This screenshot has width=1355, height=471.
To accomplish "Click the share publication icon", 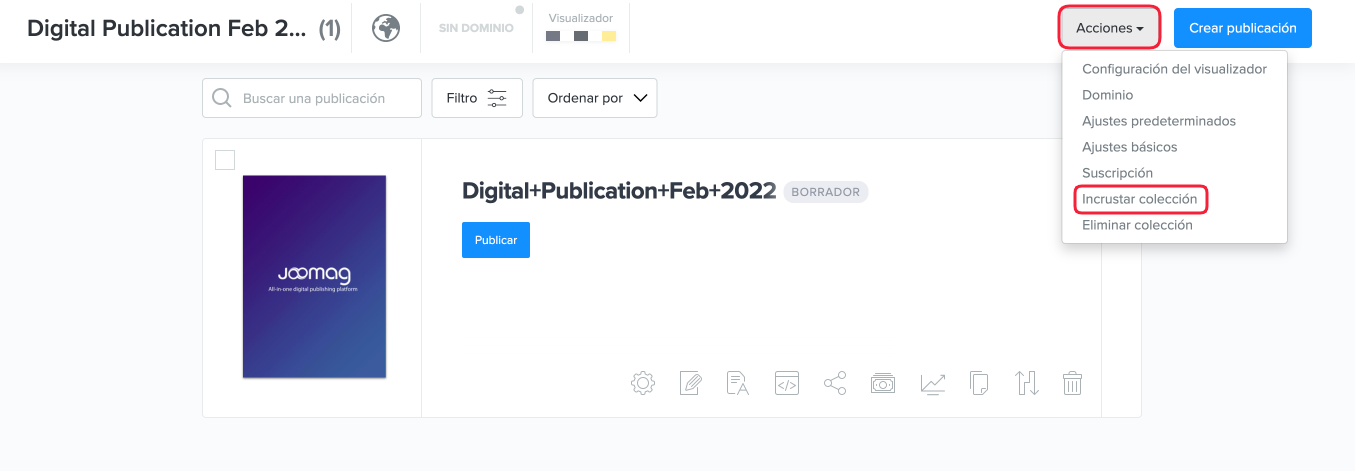I will [x=835, y=383].
